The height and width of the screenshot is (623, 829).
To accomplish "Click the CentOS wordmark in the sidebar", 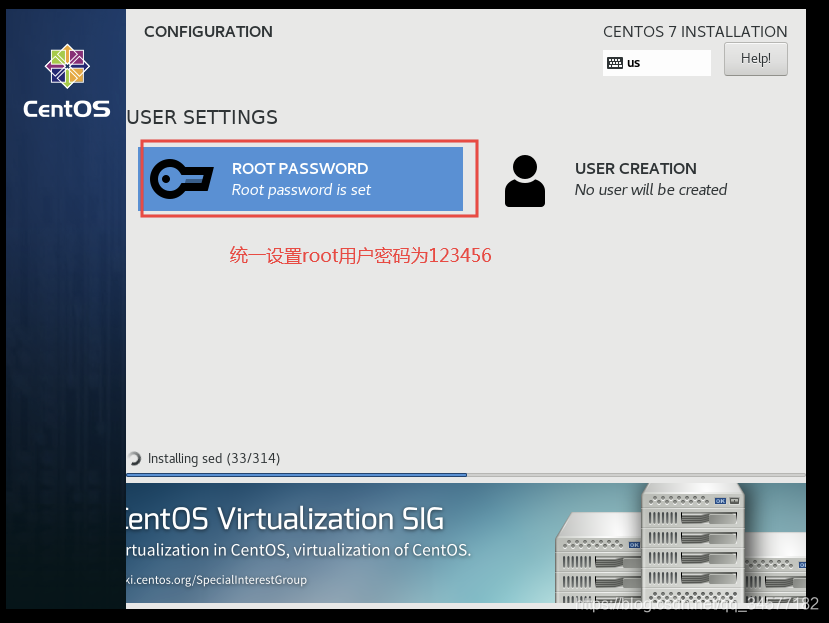I will tap(67, 109).
